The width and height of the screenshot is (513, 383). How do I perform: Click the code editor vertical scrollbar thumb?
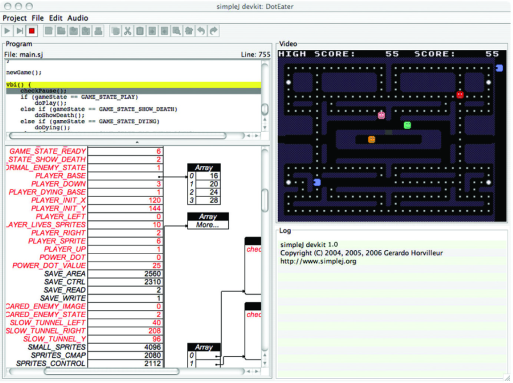265,109
